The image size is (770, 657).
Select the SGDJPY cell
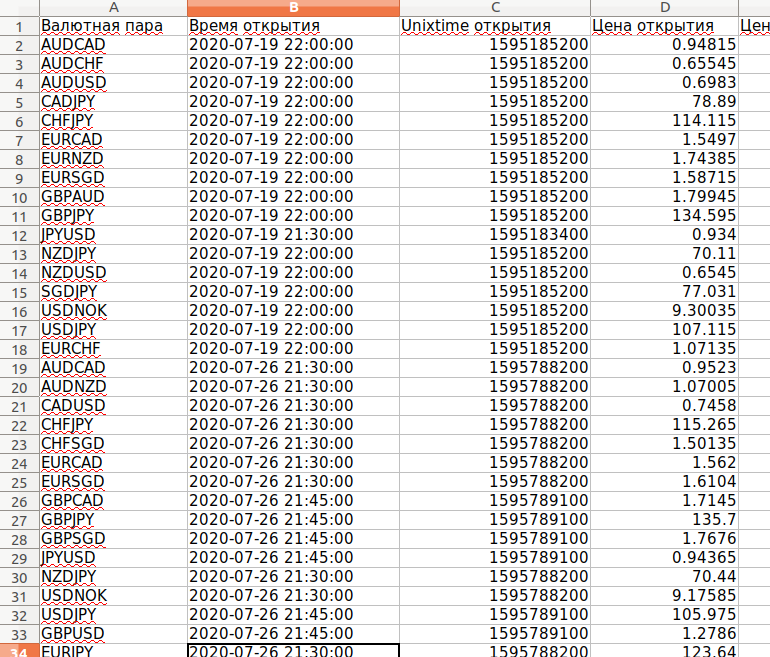pyautogui.click(x=113, y=292)
